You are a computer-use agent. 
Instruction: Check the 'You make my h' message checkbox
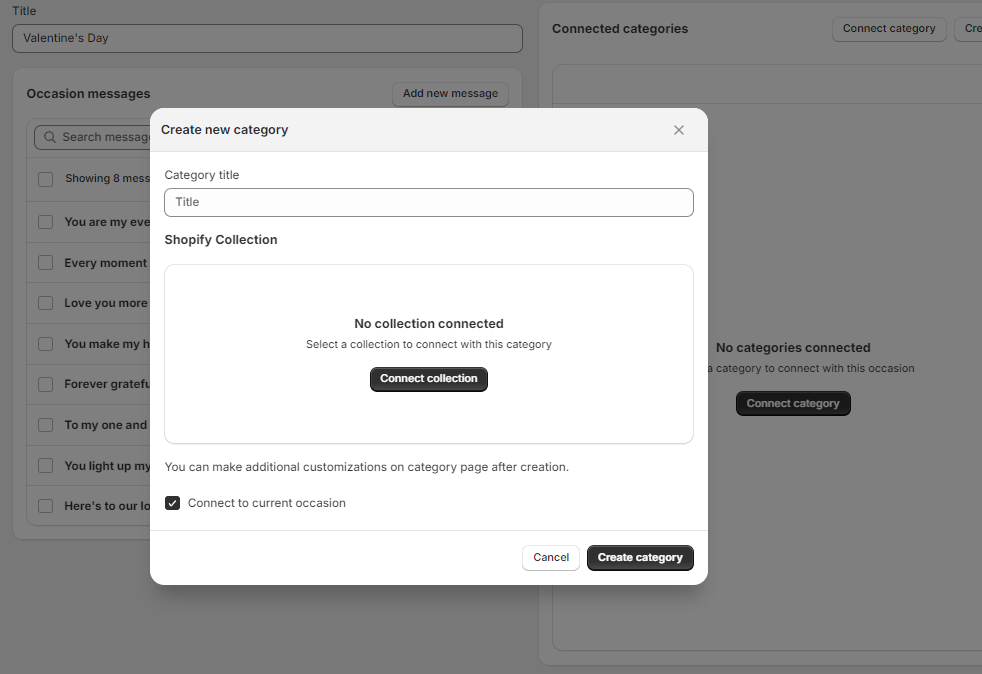(x=45, y=344)
